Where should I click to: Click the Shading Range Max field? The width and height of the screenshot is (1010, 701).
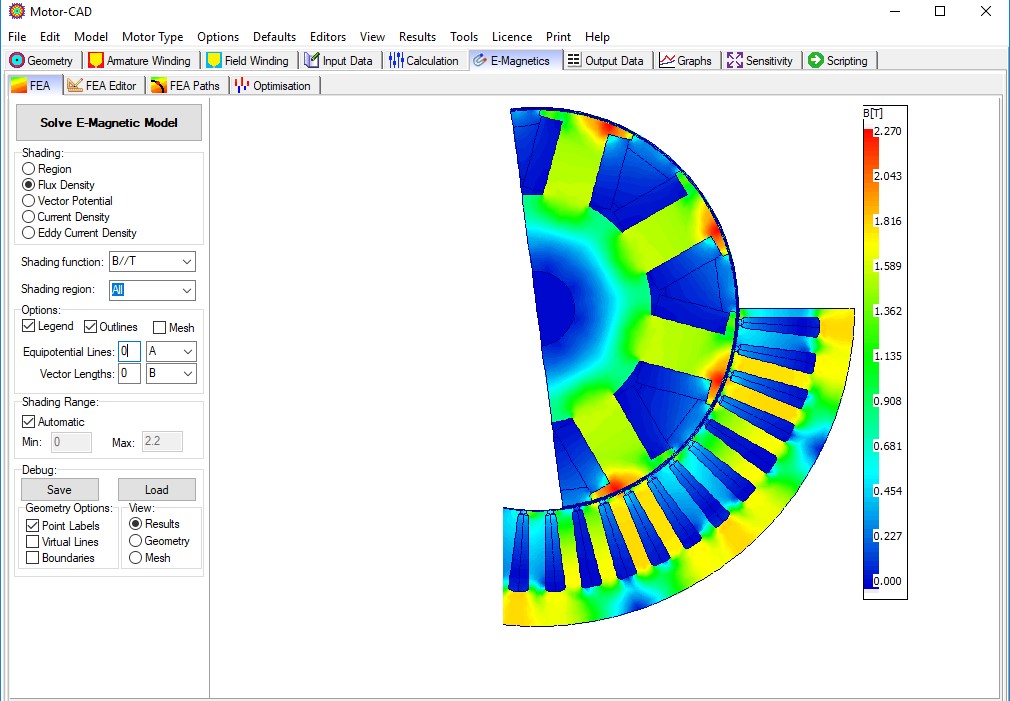click(x=162, y=441)
